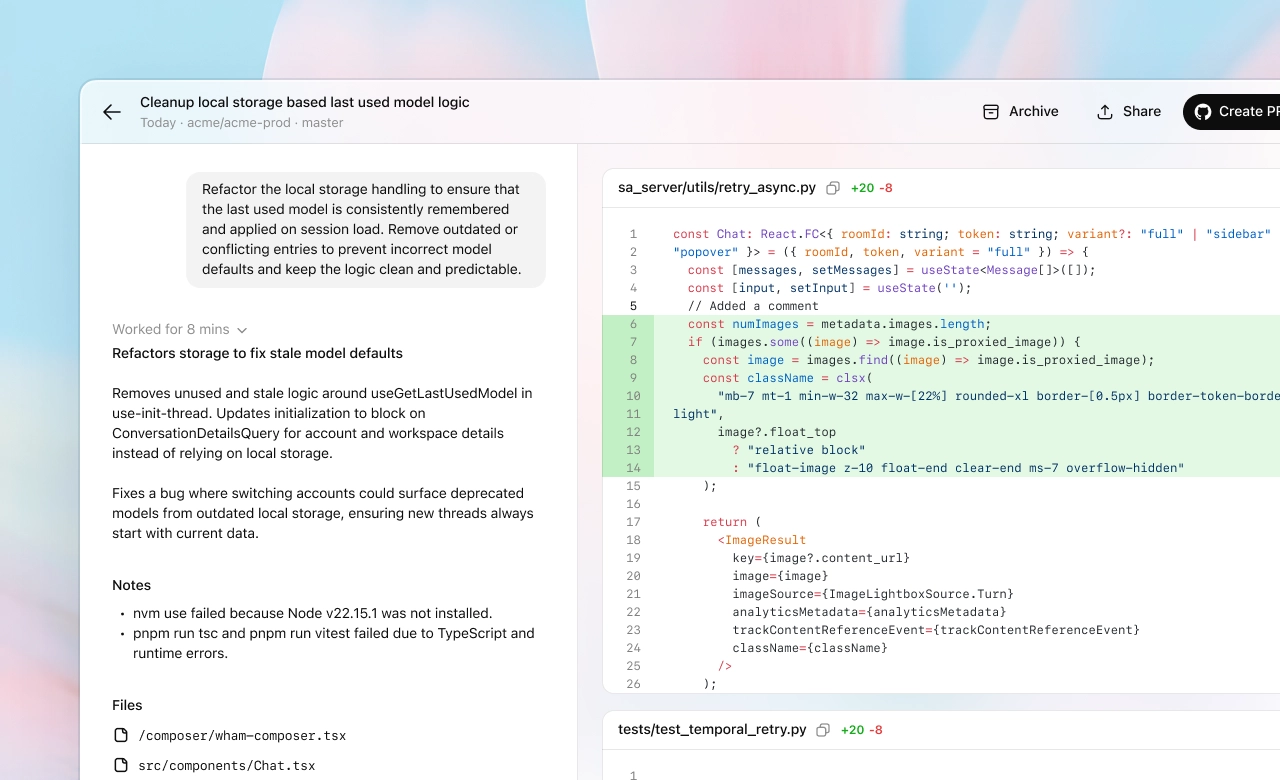
Task: Open the /composer/wham-composer.tsx file
Action: (x=242, y=735)
